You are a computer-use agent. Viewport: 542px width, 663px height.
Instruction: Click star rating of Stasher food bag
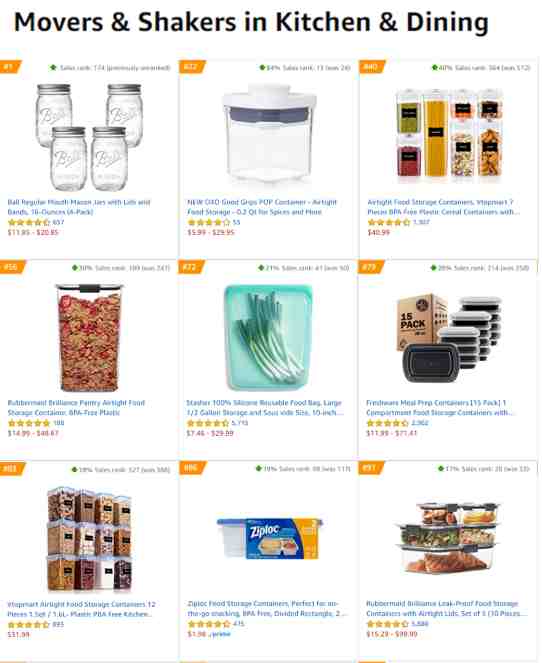pos(208,423)
